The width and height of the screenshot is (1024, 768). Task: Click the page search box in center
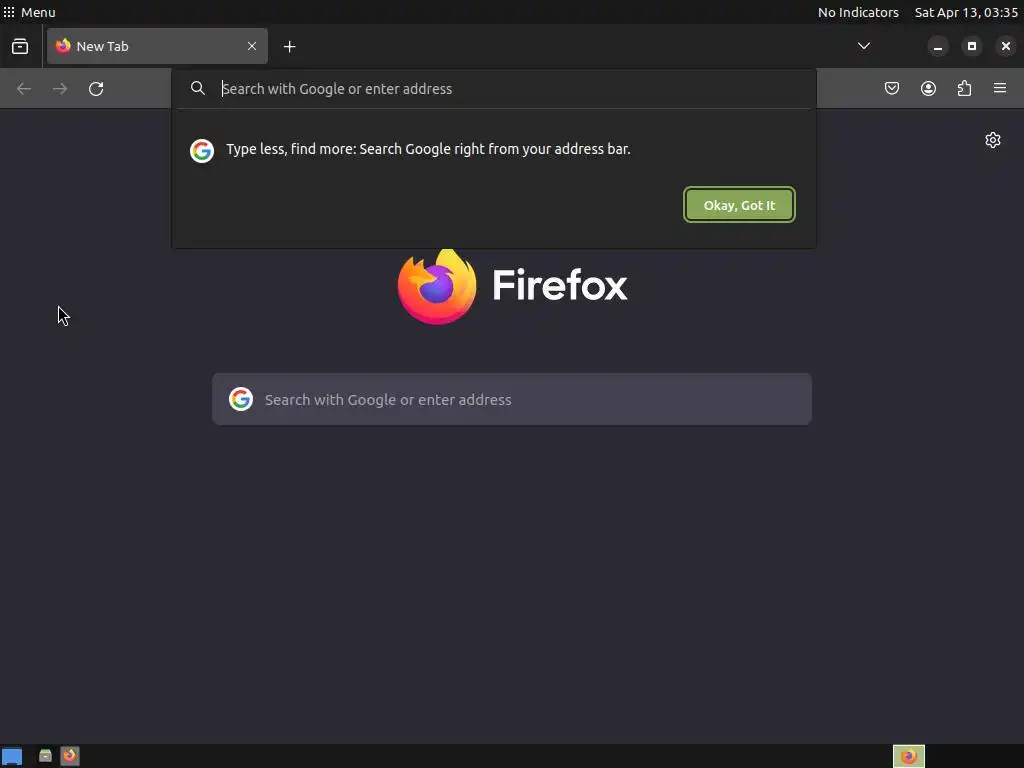pos(512,399)
